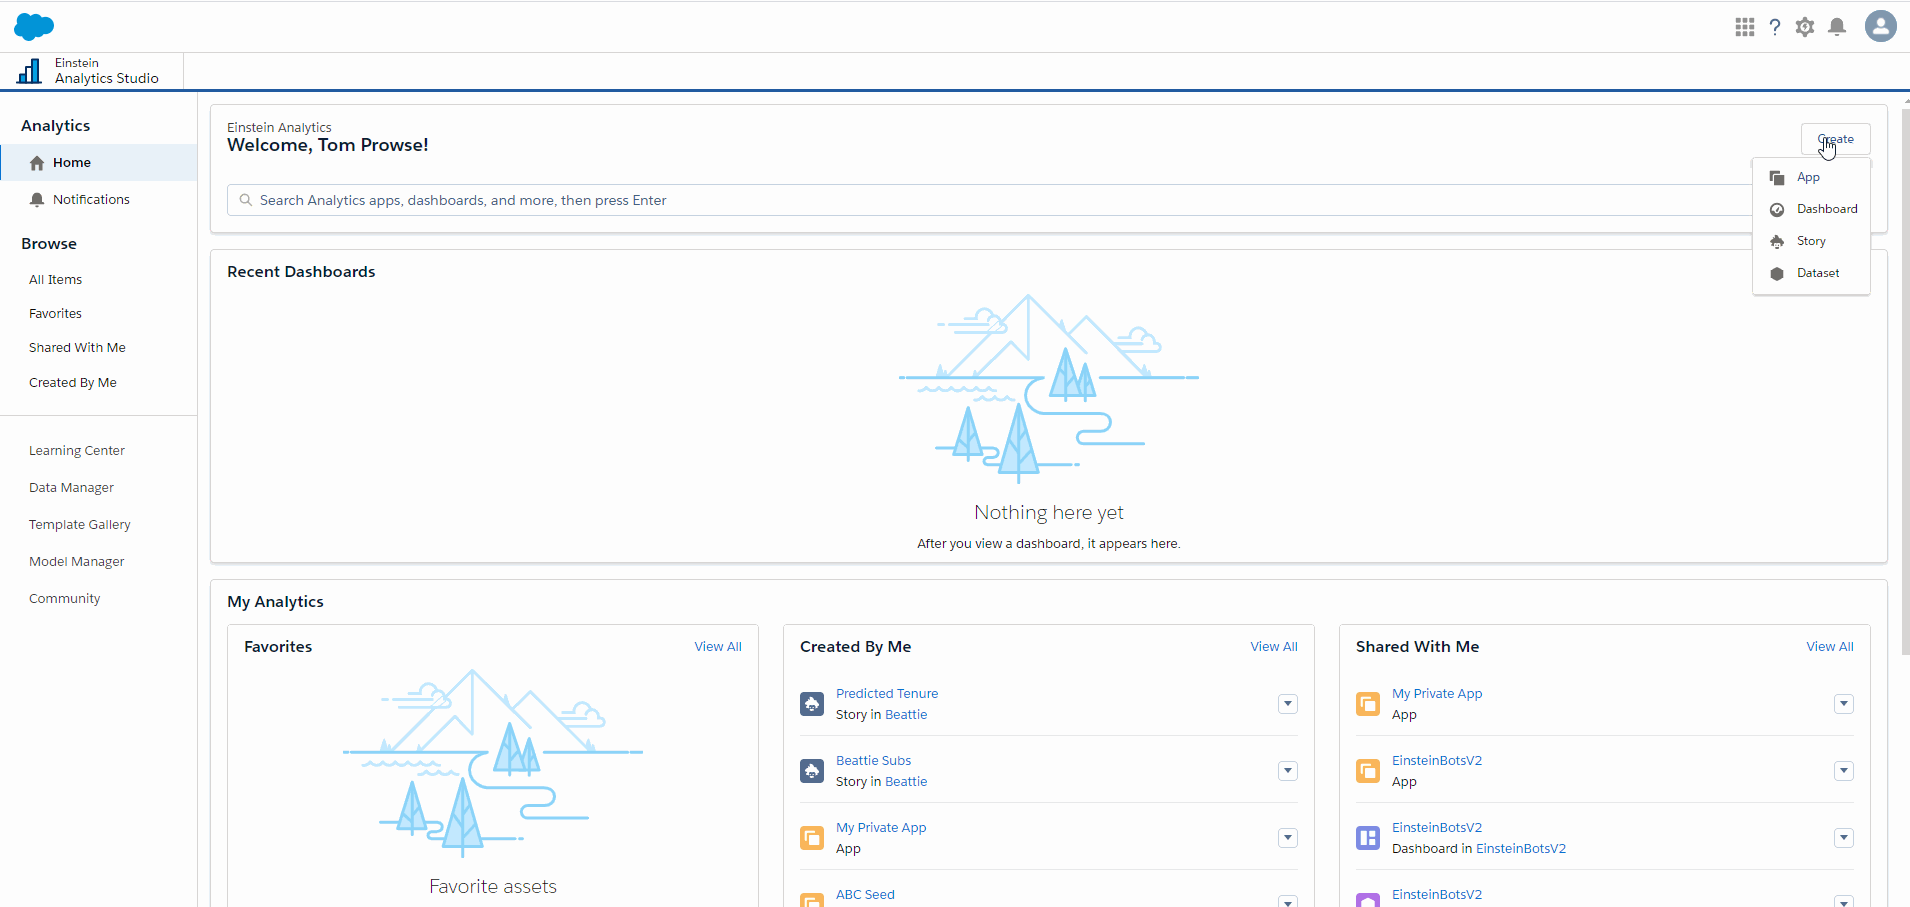Go to Notifications in the sidebar

[99, 200]
